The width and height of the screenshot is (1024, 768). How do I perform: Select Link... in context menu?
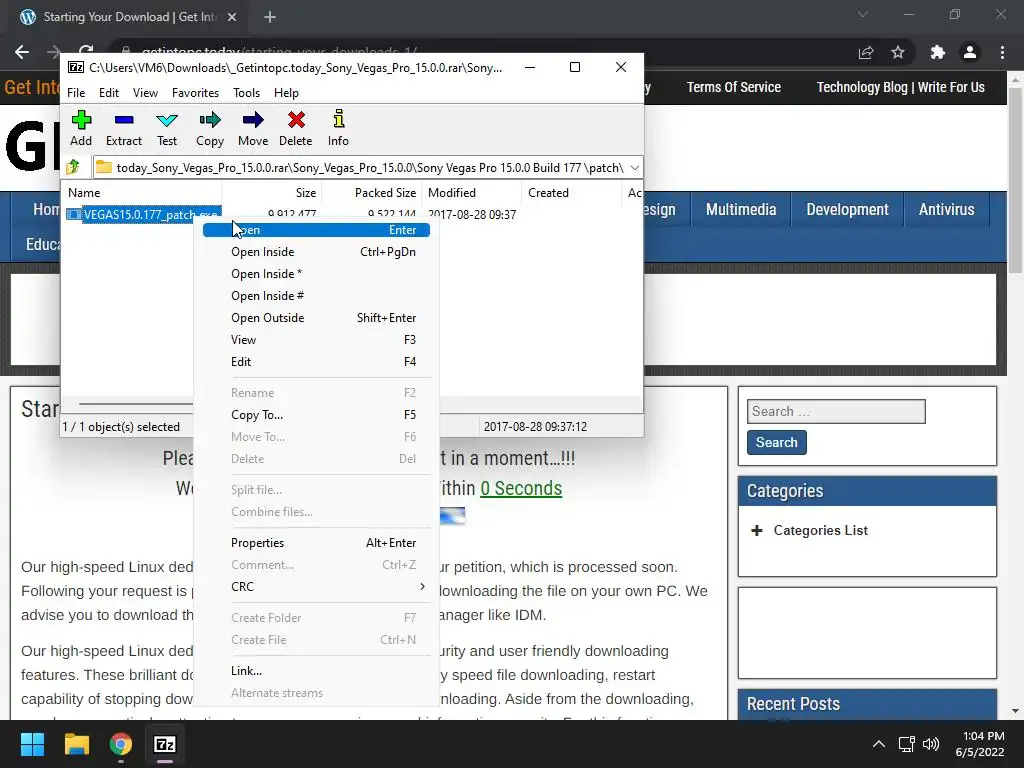tap(316, 671)
